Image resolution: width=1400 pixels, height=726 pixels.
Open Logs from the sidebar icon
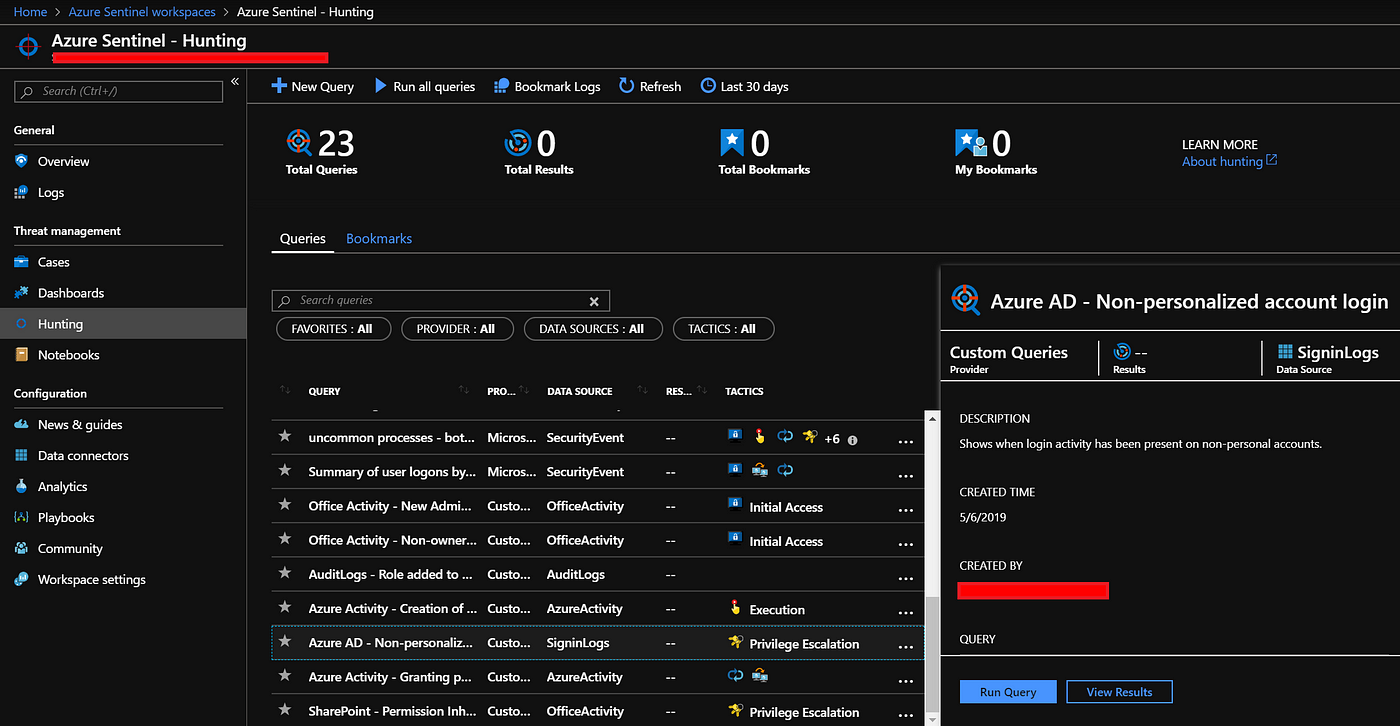21,192
